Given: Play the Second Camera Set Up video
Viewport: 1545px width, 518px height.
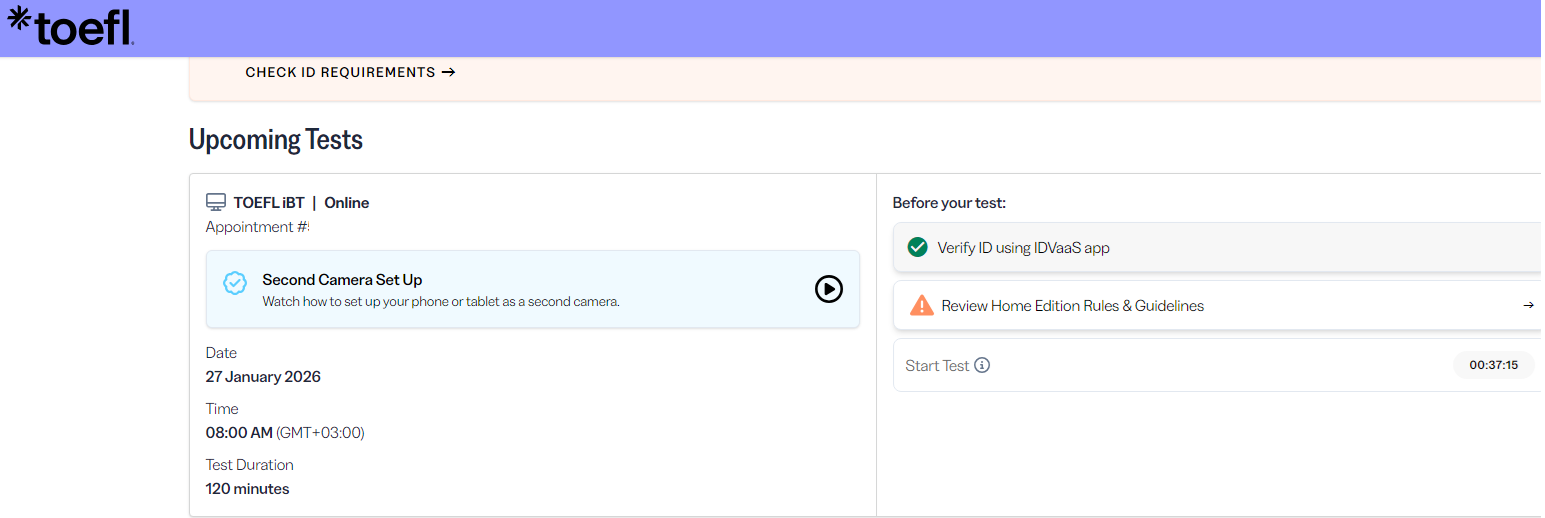Looking at the screenshot, I should 829,289.
